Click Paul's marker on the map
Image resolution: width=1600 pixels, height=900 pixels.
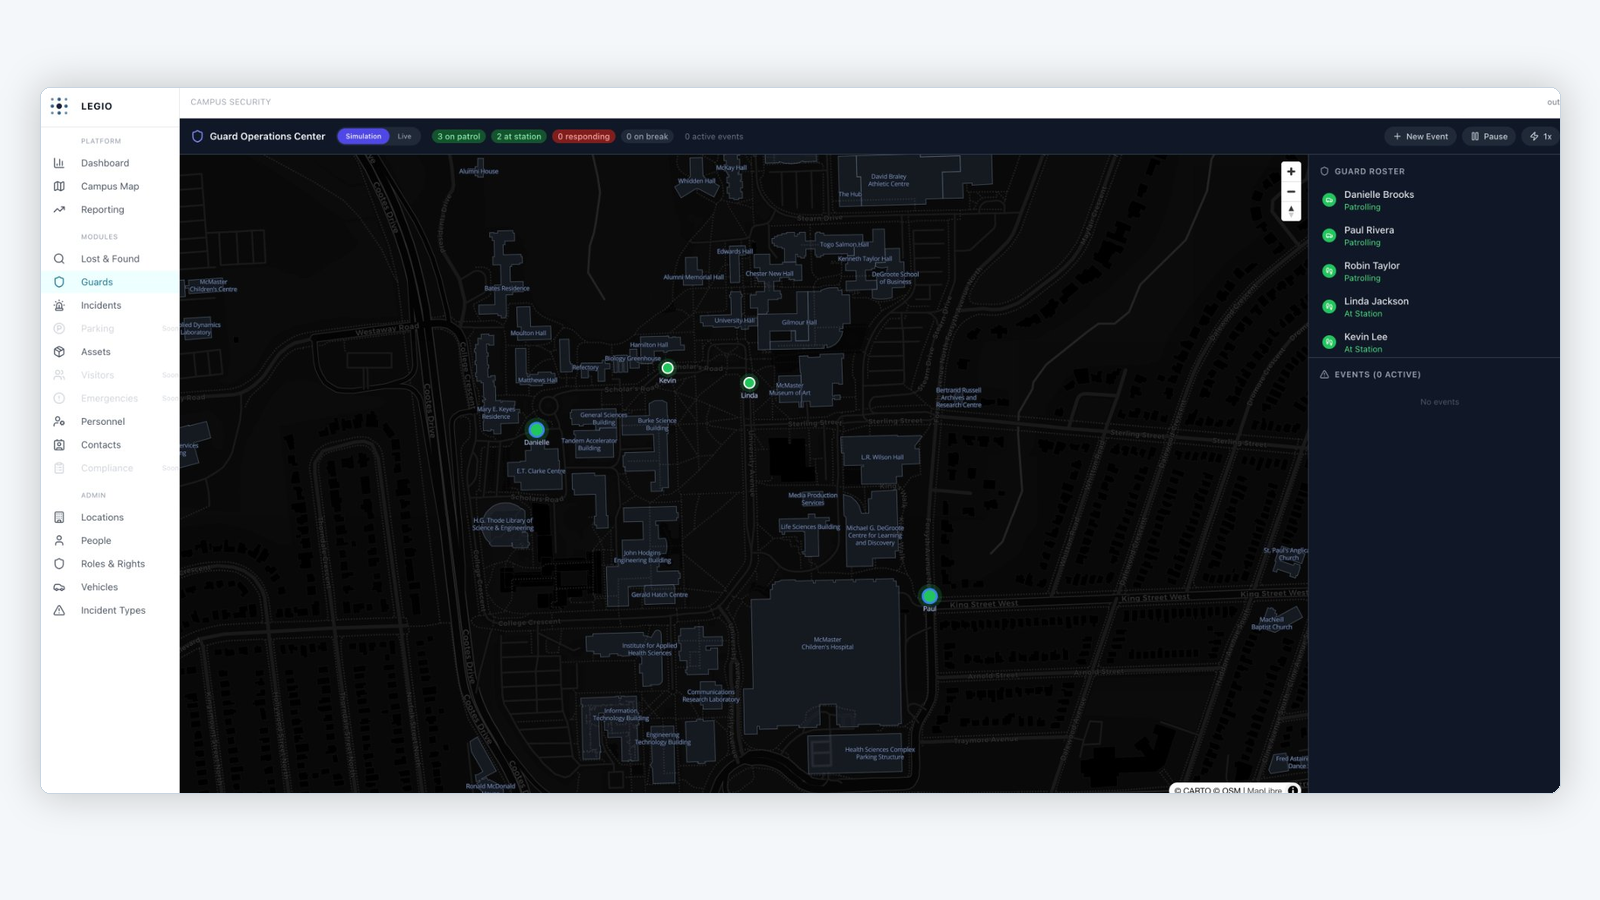click(x=930, y=596)
